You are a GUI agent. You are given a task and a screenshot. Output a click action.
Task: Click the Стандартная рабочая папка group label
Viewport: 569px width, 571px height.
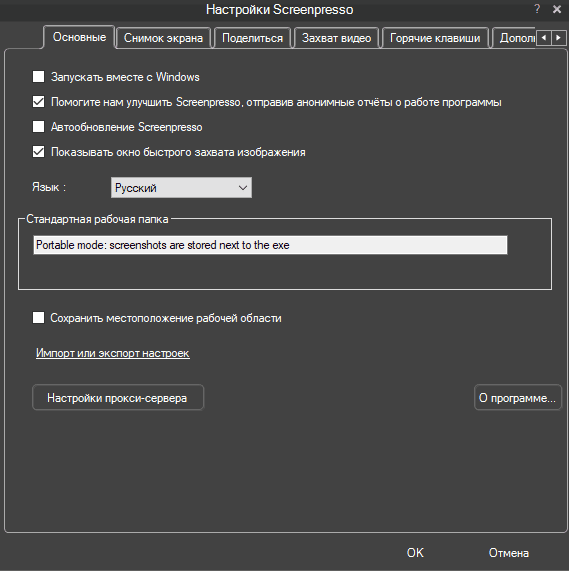pos(97,219)
